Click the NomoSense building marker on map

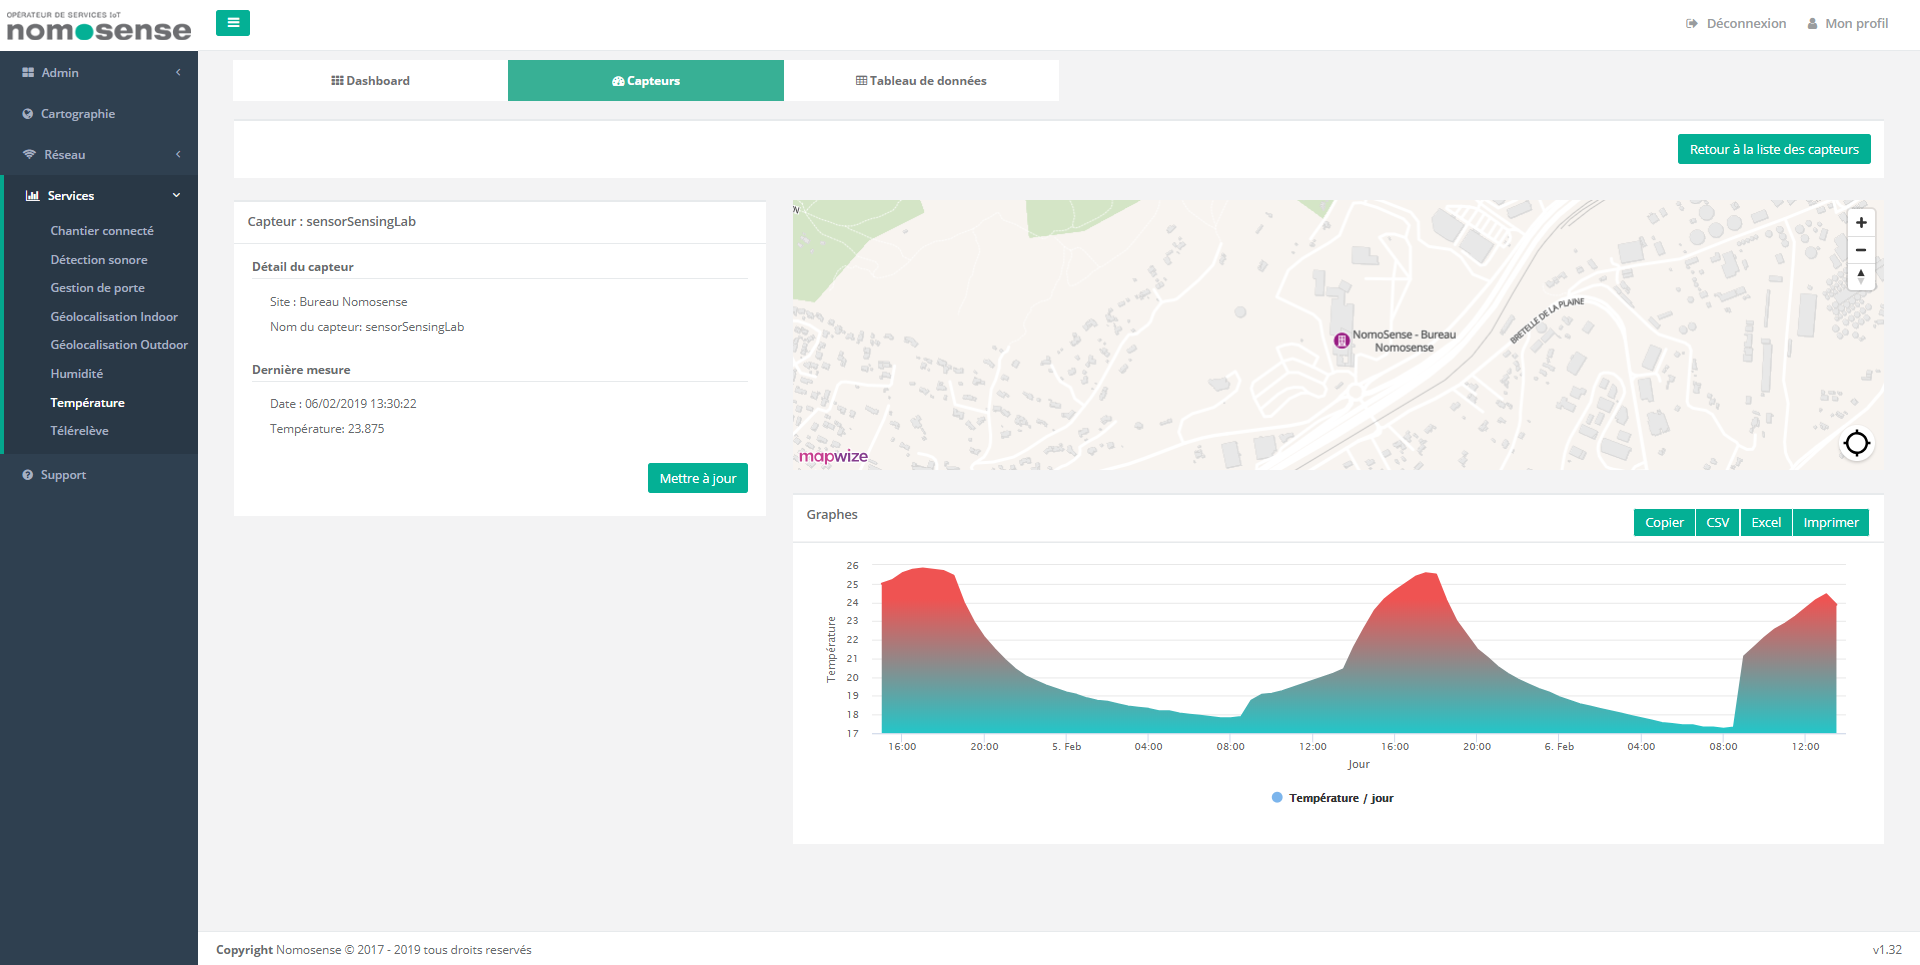coord(1341,341)
